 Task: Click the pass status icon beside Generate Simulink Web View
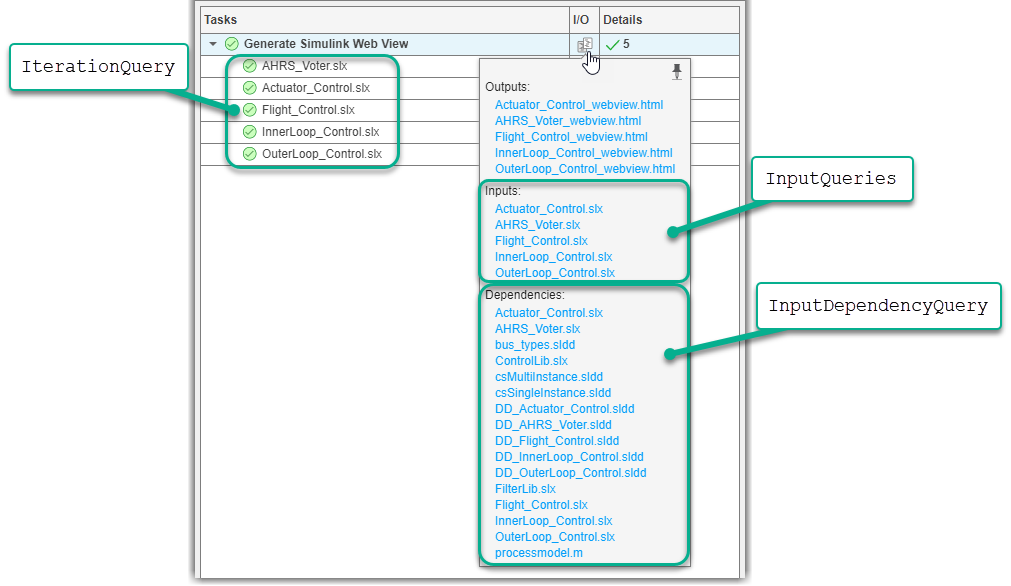click(230, 44)
